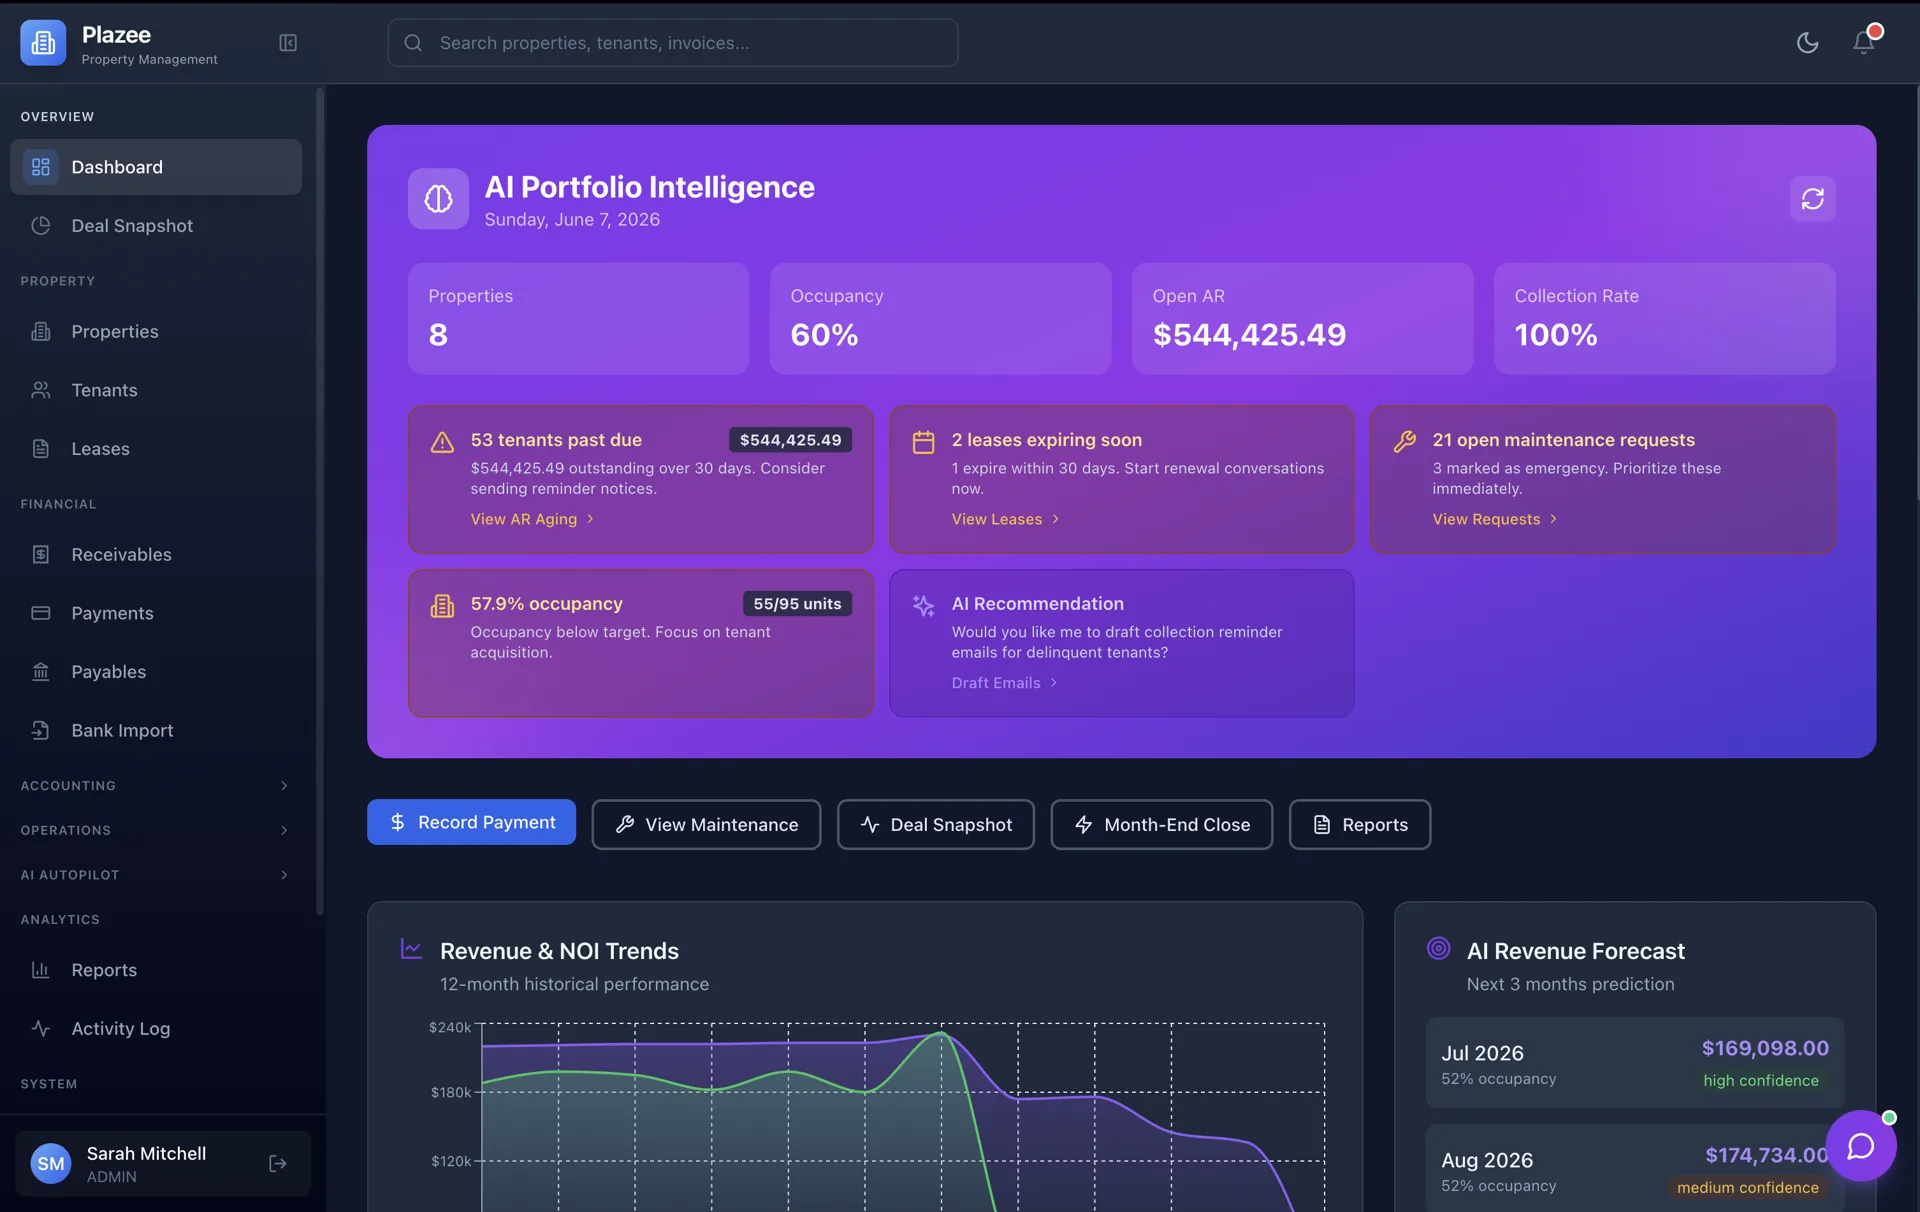This screenshot has width=1920, height=1212.
Task: Refresh AI Portfolio Intelligence insights
Action: (x=1812, y=199)
